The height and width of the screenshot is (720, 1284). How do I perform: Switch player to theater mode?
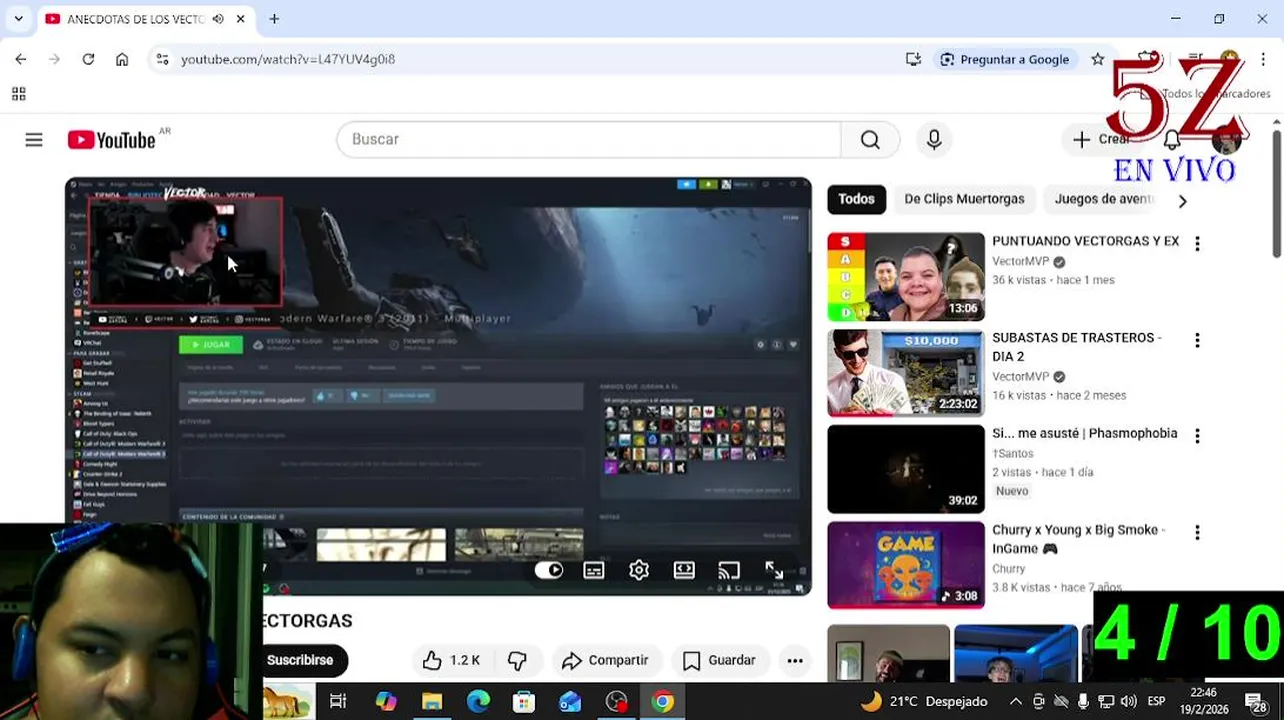point(684,570)
